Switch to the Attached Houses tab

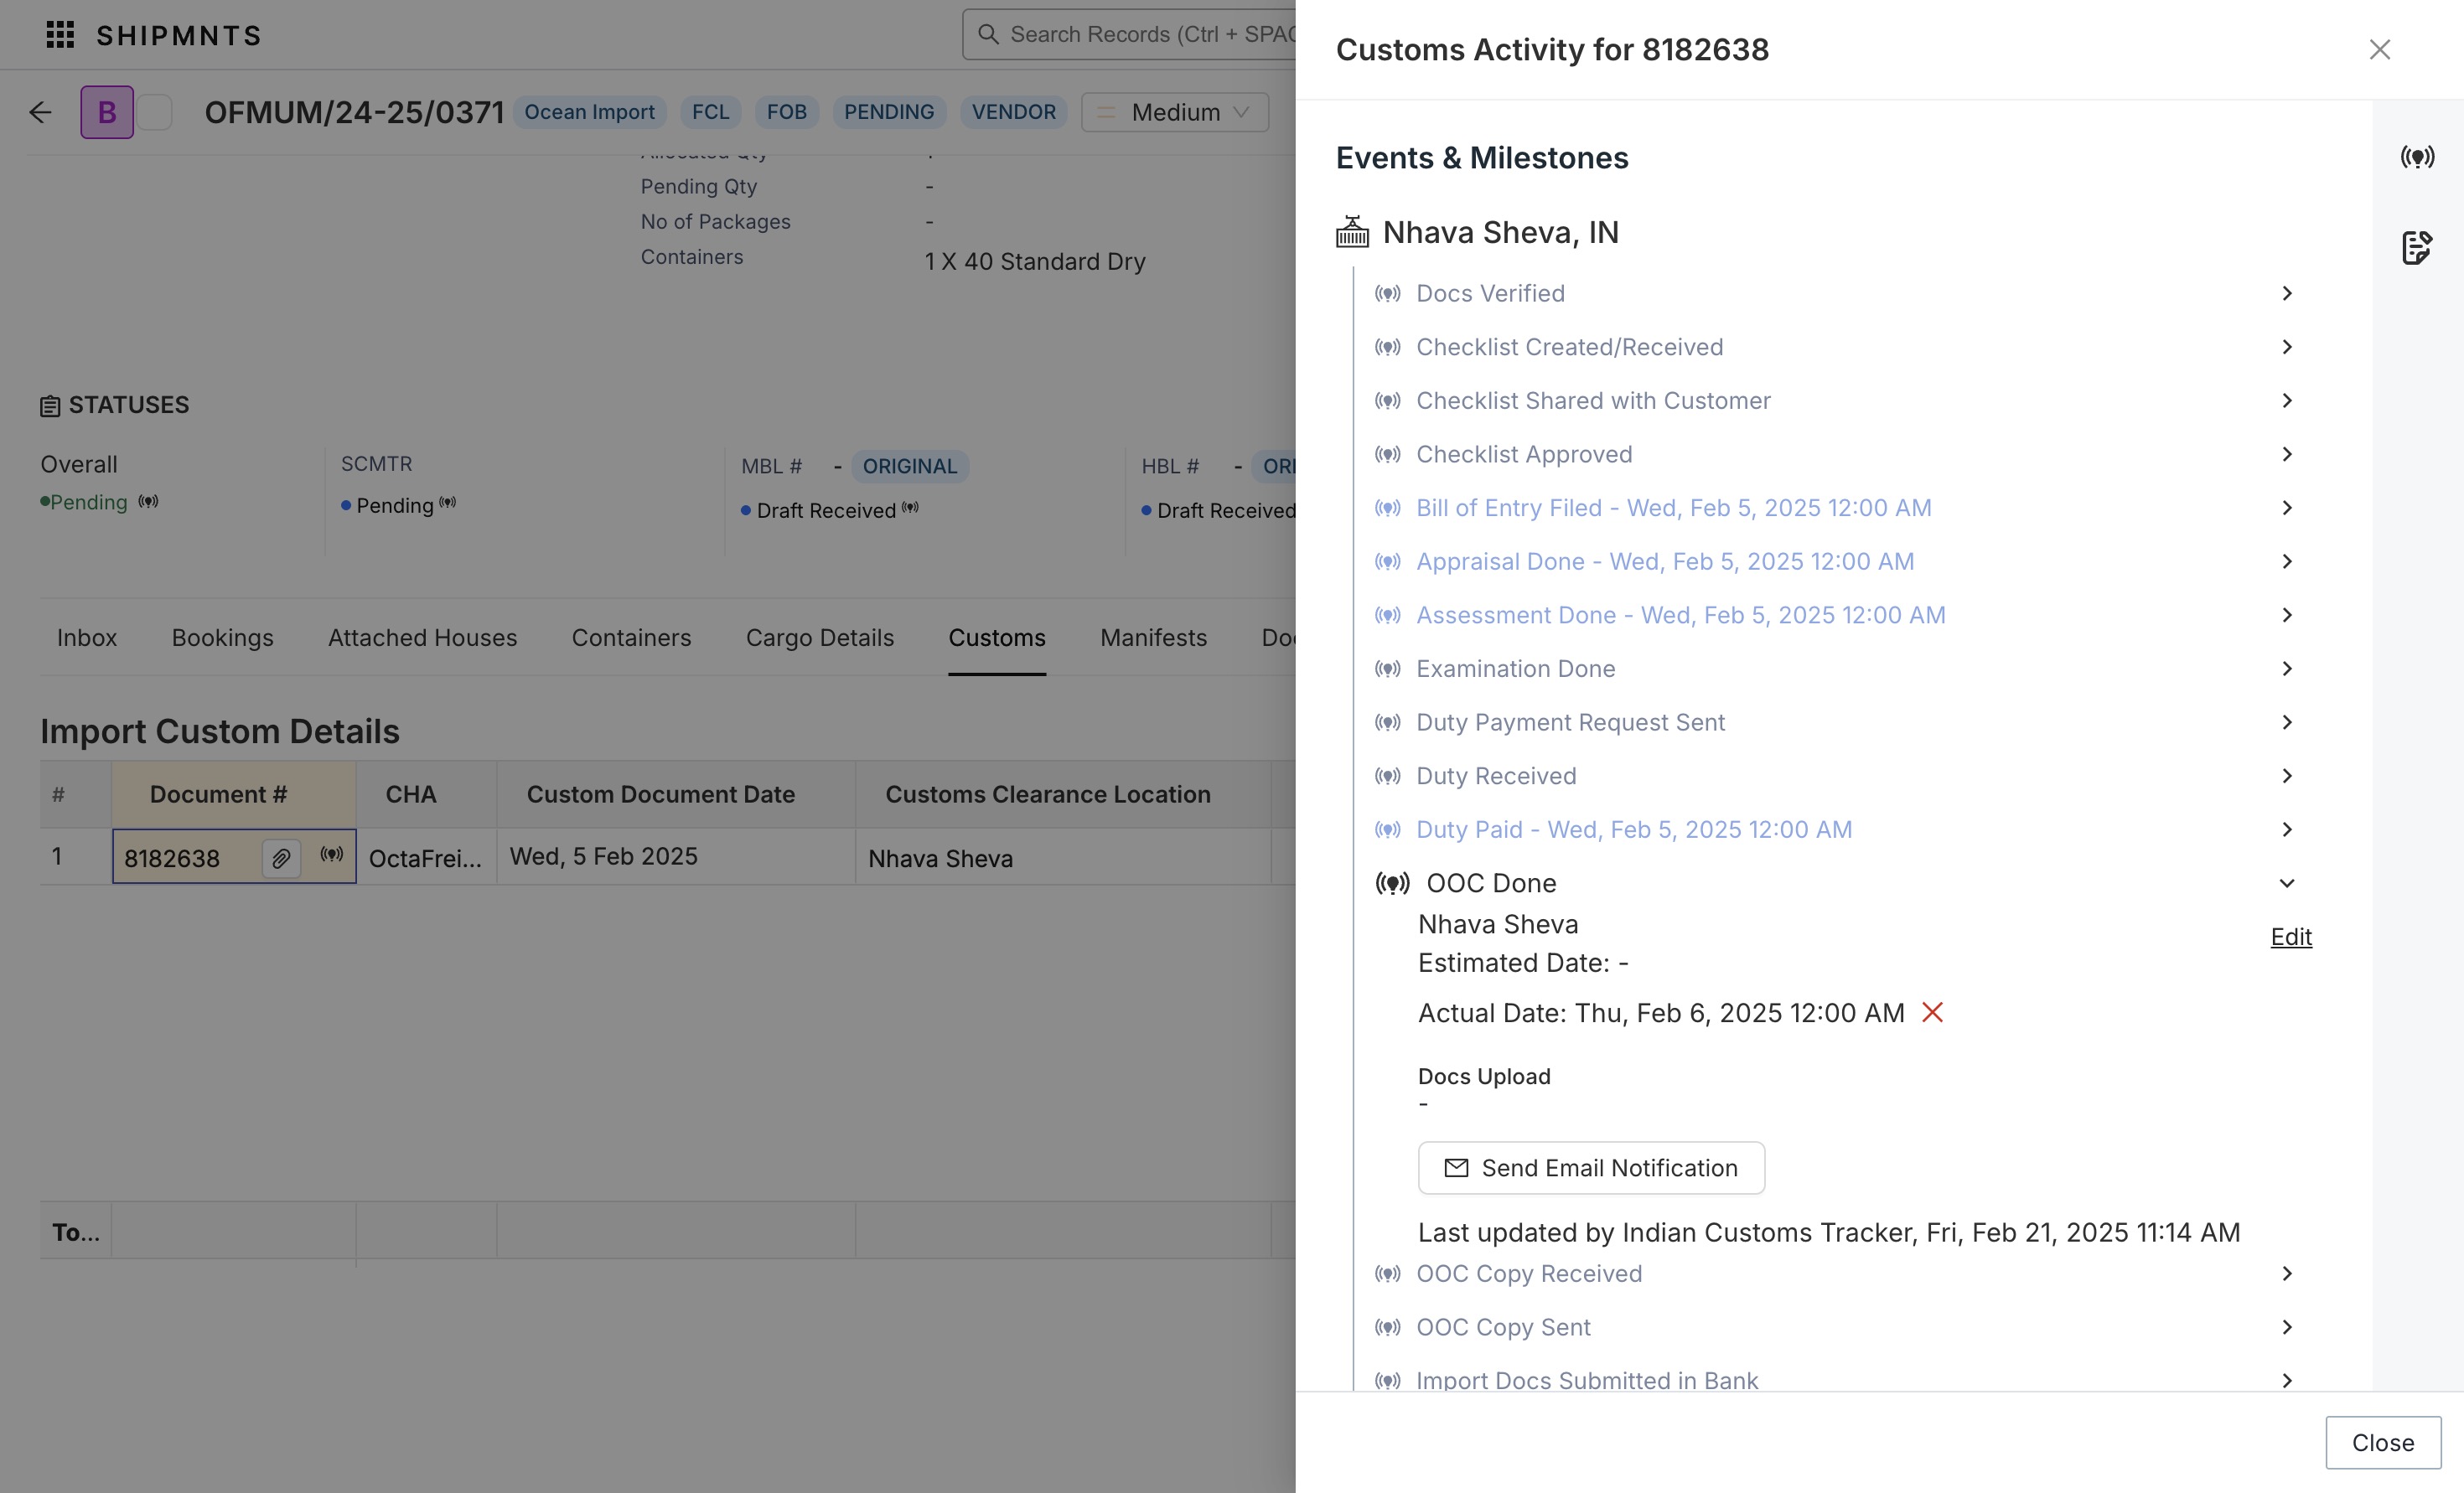[x=422, y=637]
